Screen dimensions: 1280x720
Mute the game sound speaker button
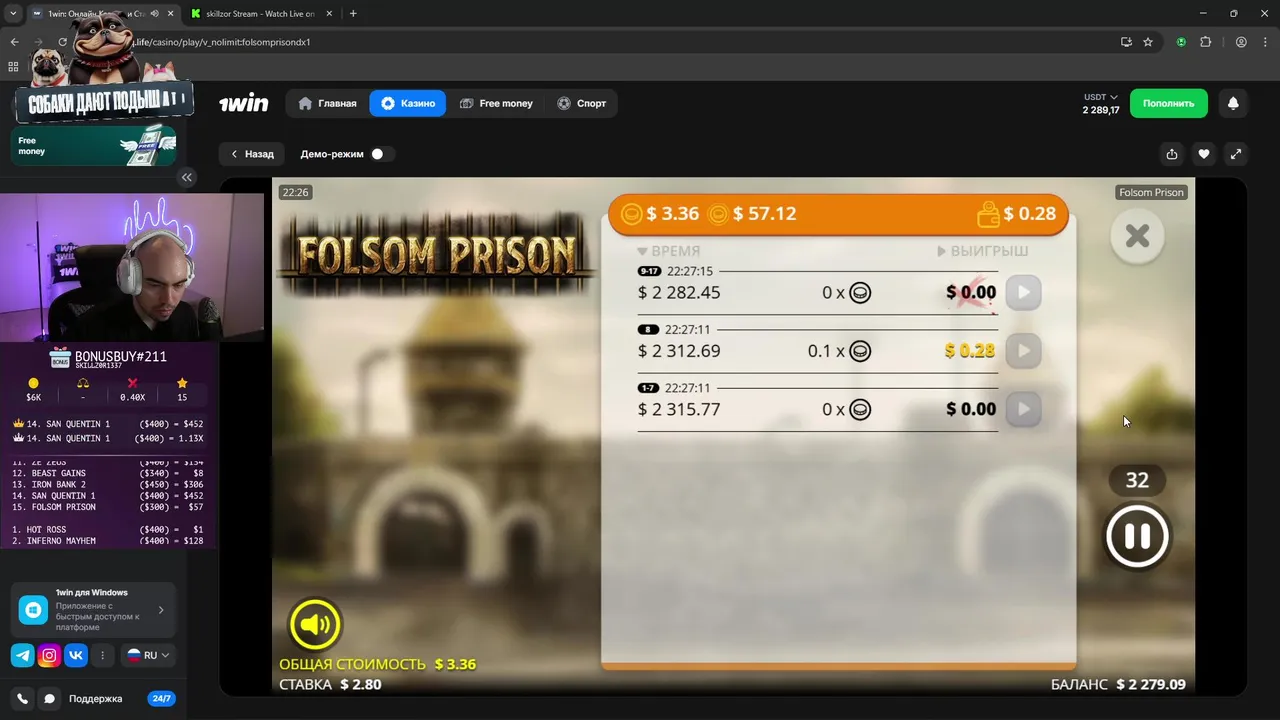[315, 625]
